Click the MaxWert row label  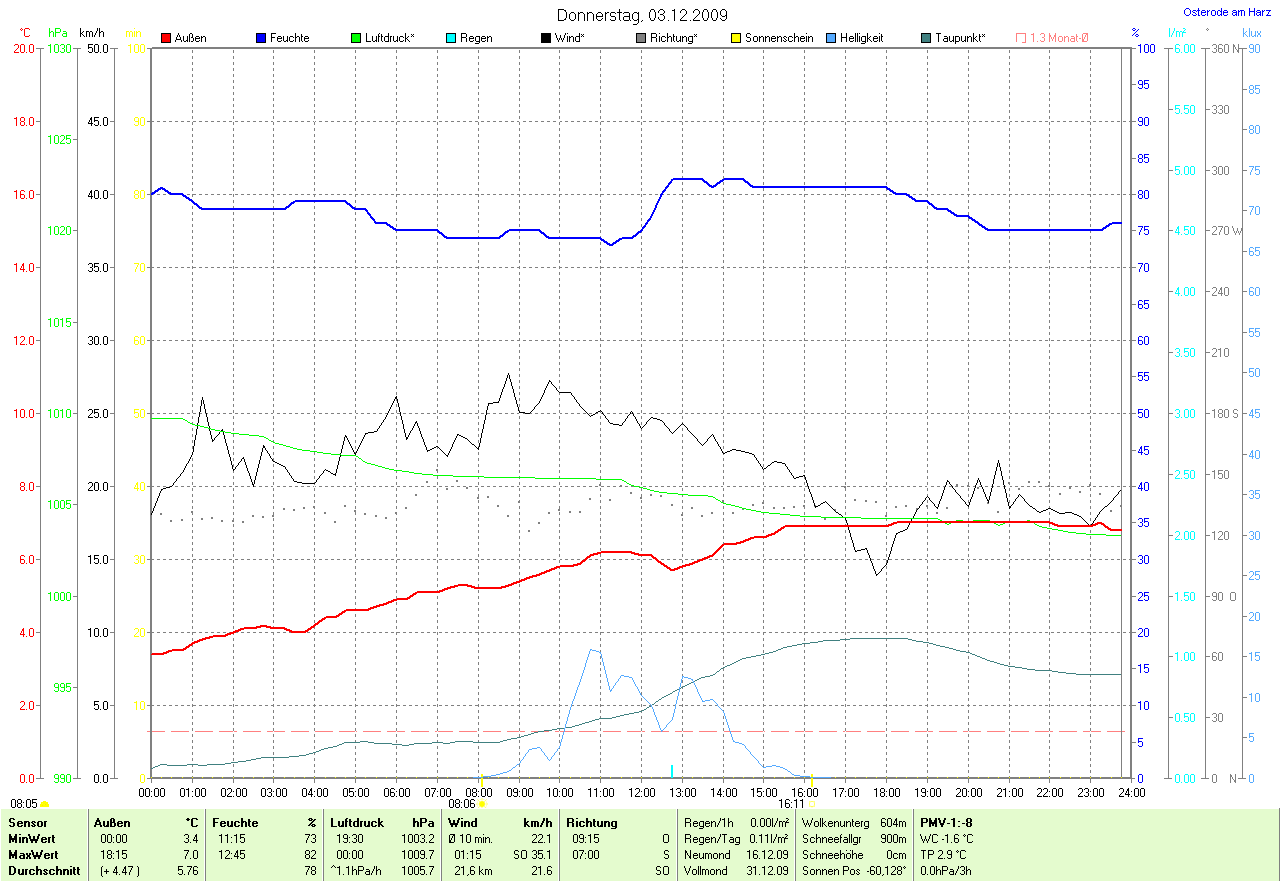[31, 855]
